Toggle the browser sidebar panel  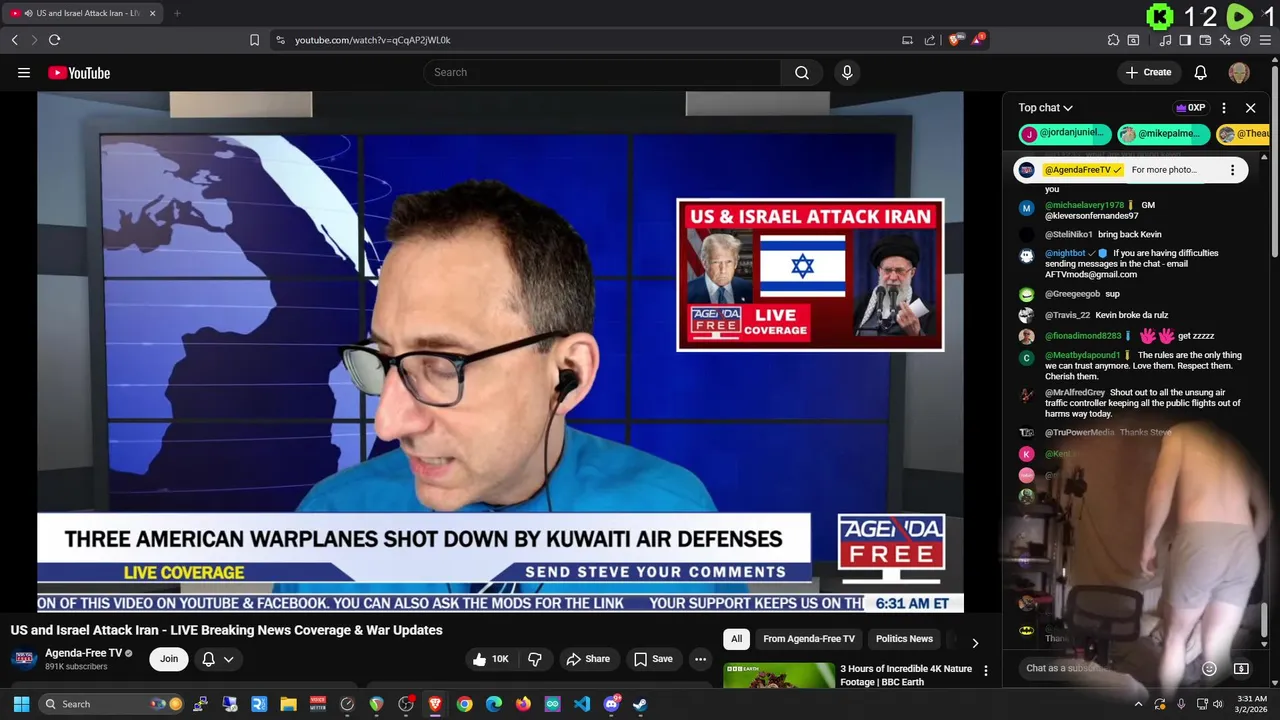pos(1185,40)
